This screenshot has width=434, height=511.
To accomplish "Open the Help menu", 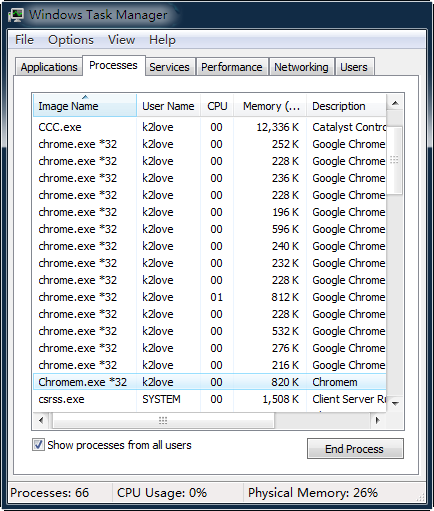I will pyautogui.click(x=162, y=40).
